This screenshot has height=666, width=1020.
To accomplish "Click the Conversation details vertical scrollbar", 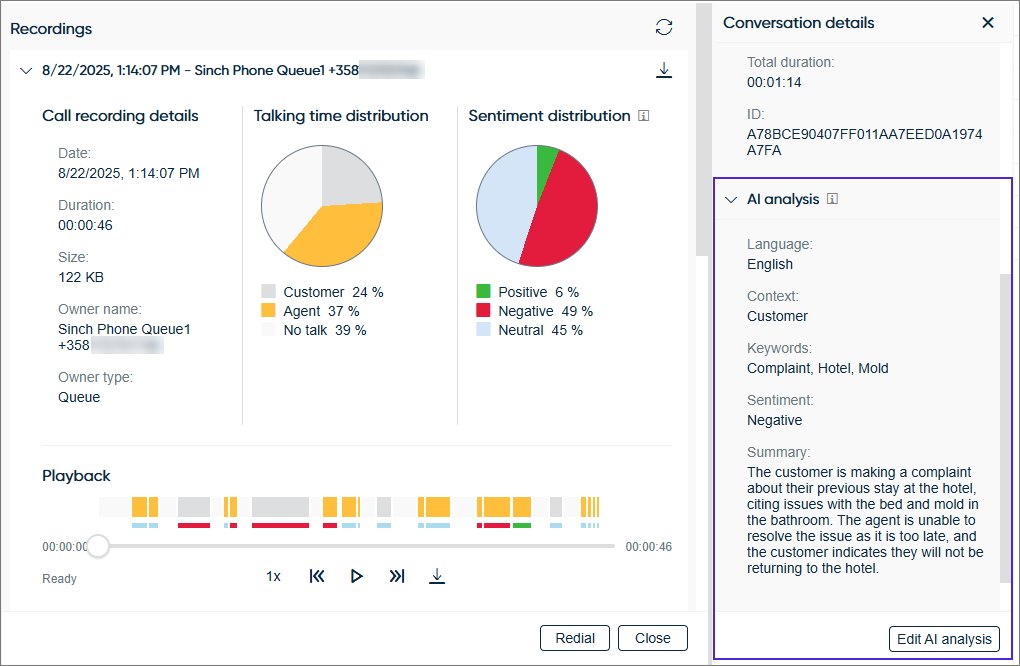I will (1004, 430).
